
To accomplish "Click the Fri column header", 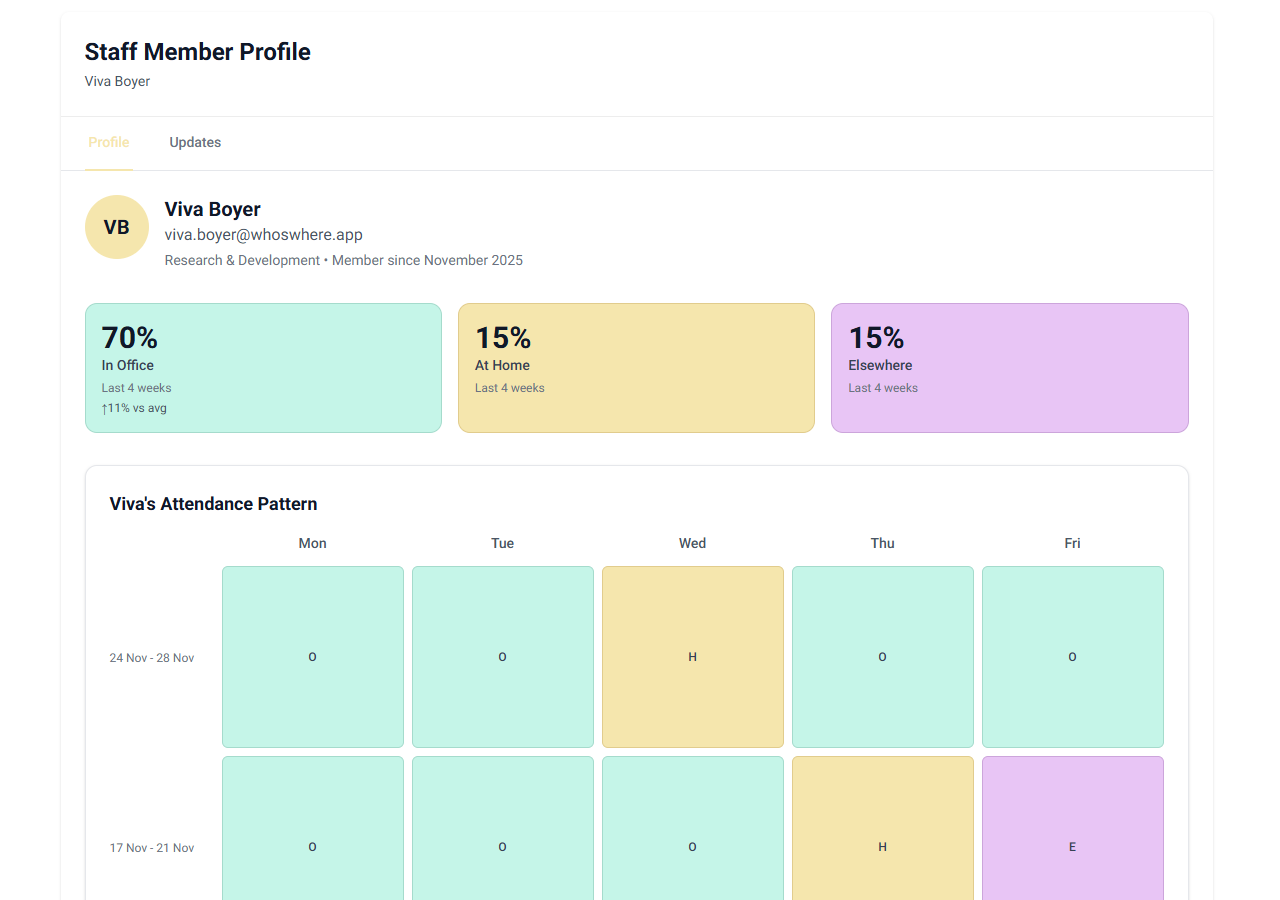I will (x=1072, y=543).
